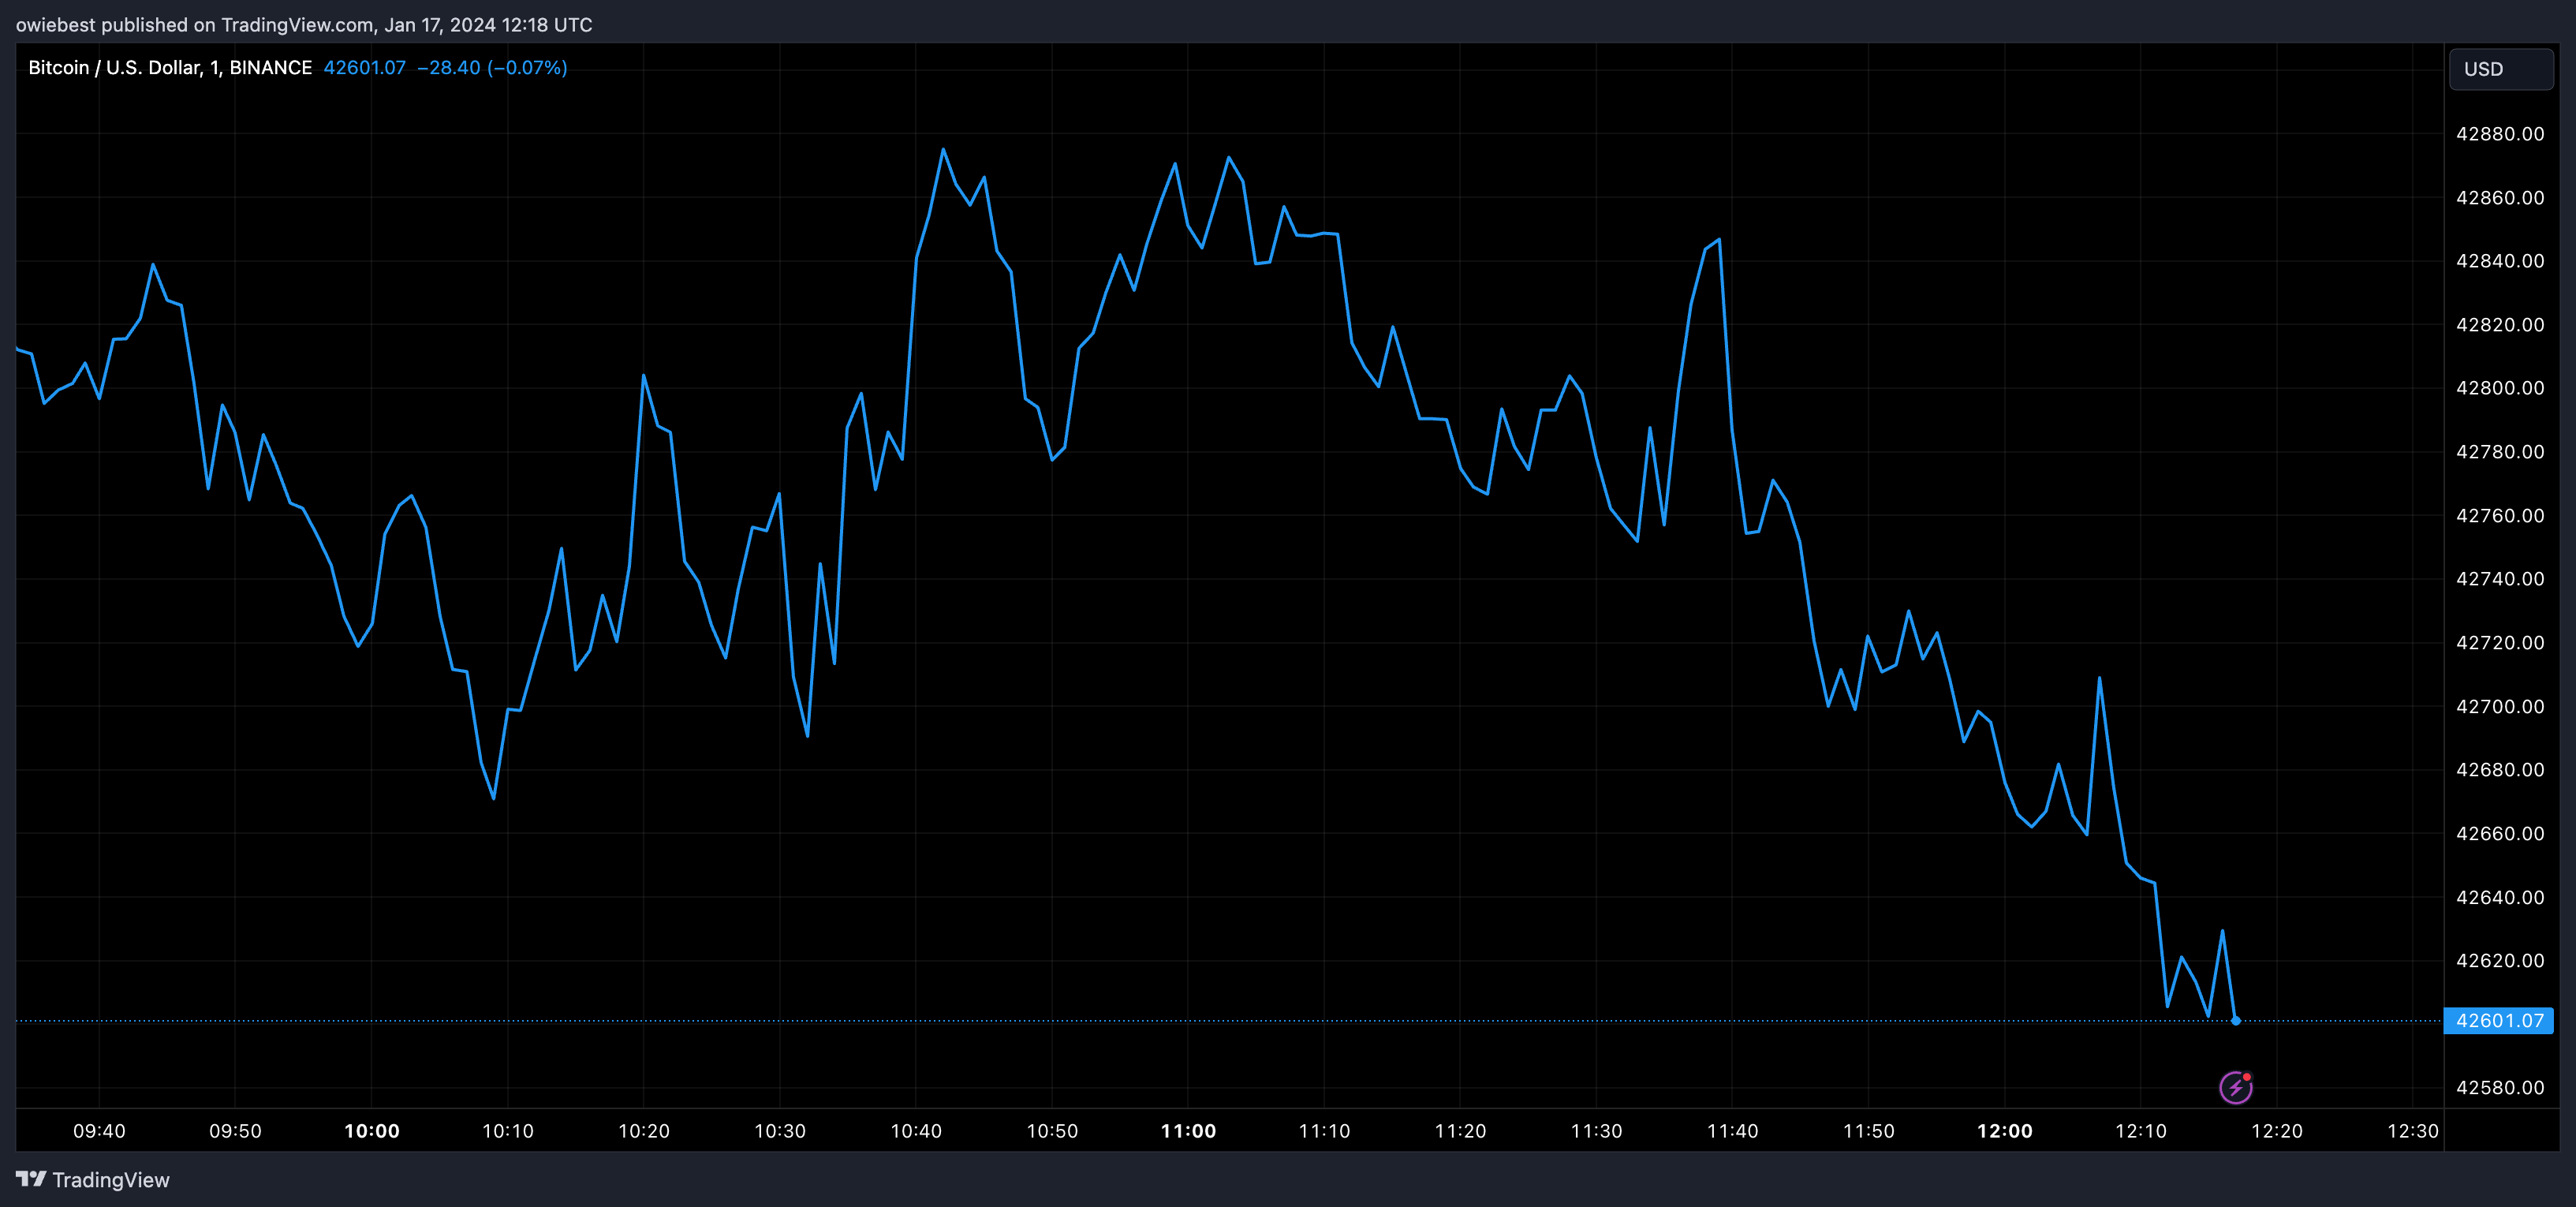Click the 42680.00 price axis label
This screenshot has width=2576, height=1207.
pyautogui.click(x=2500, y=770)
